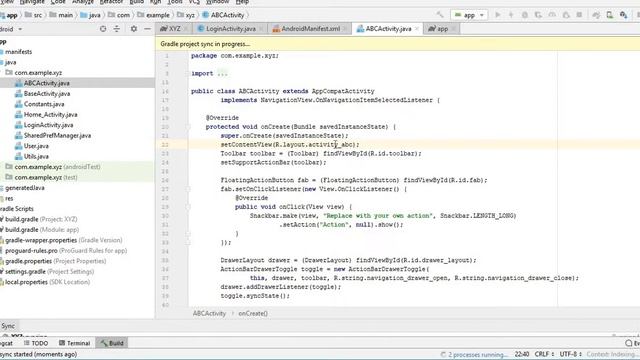Screen dimensions: 640x360
Task: Open the AVD Manager icon
Action: click(x=610, y=15)
